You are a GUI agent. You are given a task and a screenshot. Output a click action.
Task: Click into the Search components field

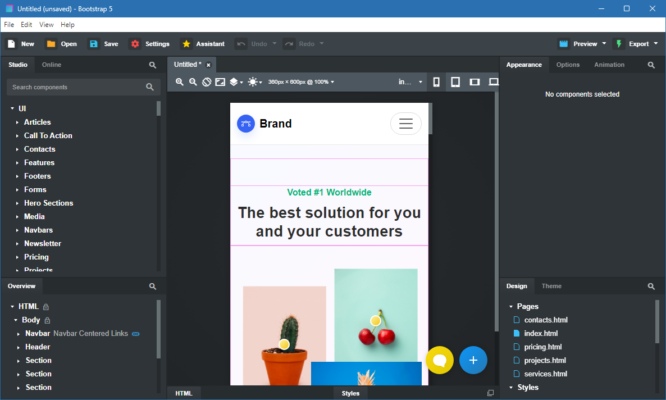83,87
